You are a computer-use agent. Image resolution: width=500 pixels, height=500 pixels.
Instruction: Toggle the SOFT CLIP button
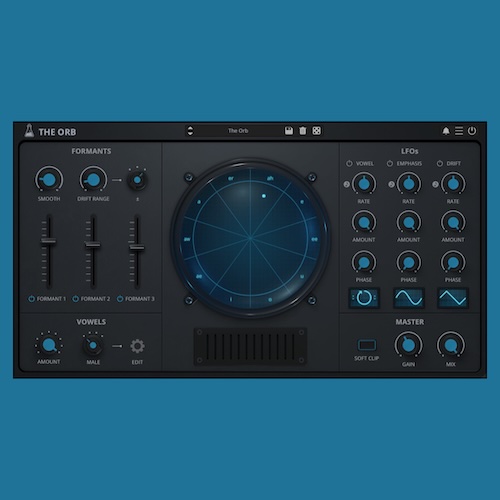tap(367, 345)
